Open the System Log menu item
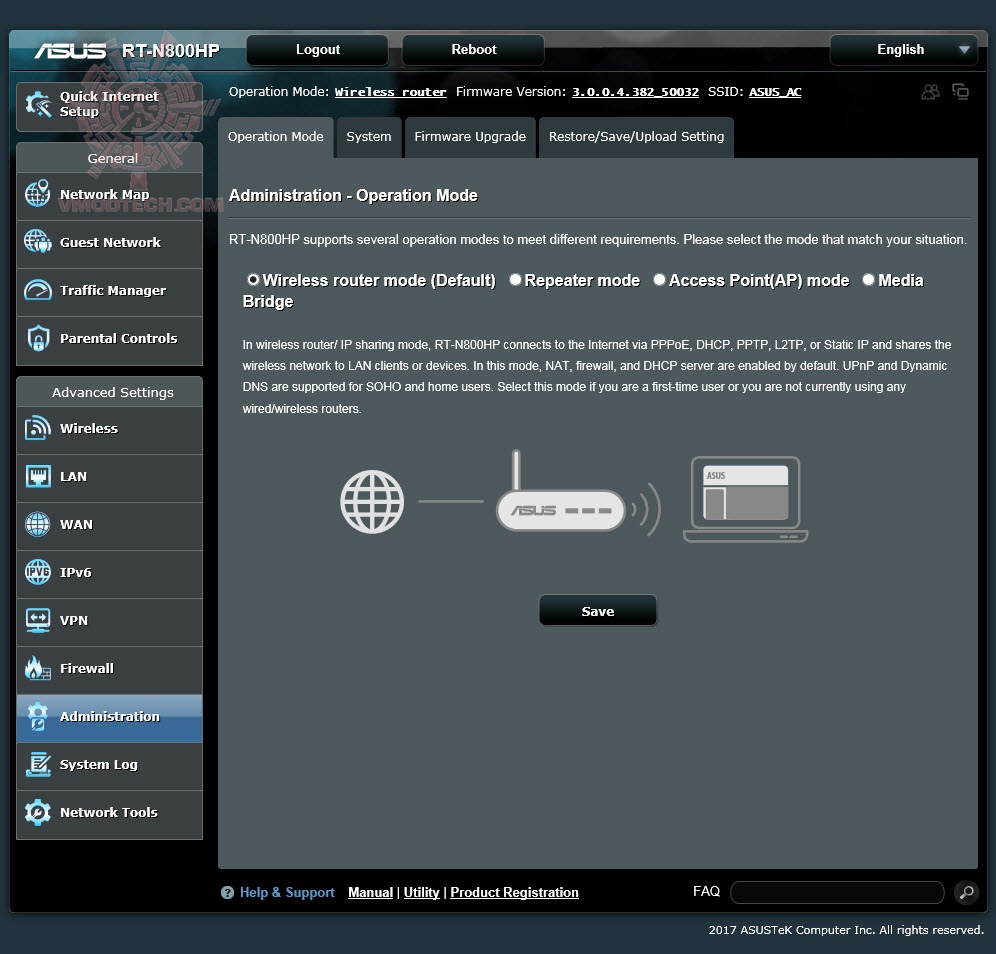Viewport: 996px width, 954px height. pos(109,767)
